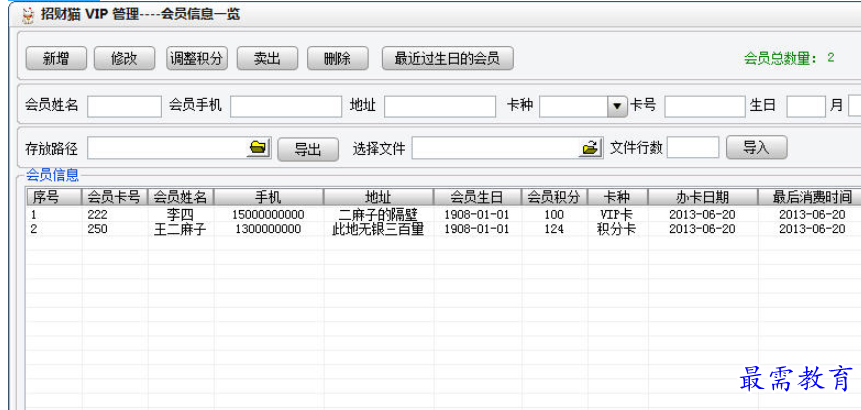The image size is (861, 410).
Task: Click card type VIP卡
Action: click(x=617, y=215)
